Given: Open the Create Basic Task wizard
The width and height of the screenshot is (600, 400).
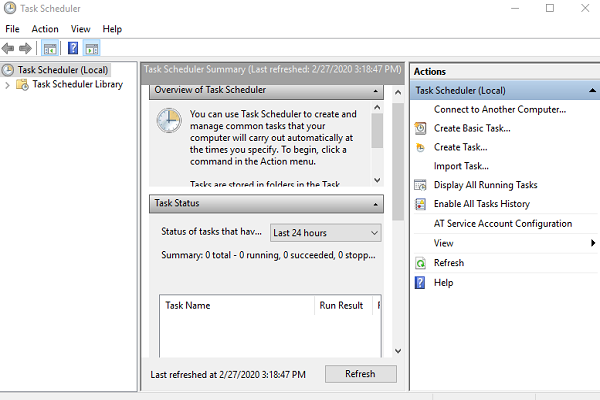Looking at the screenshot, I should 472,128.
